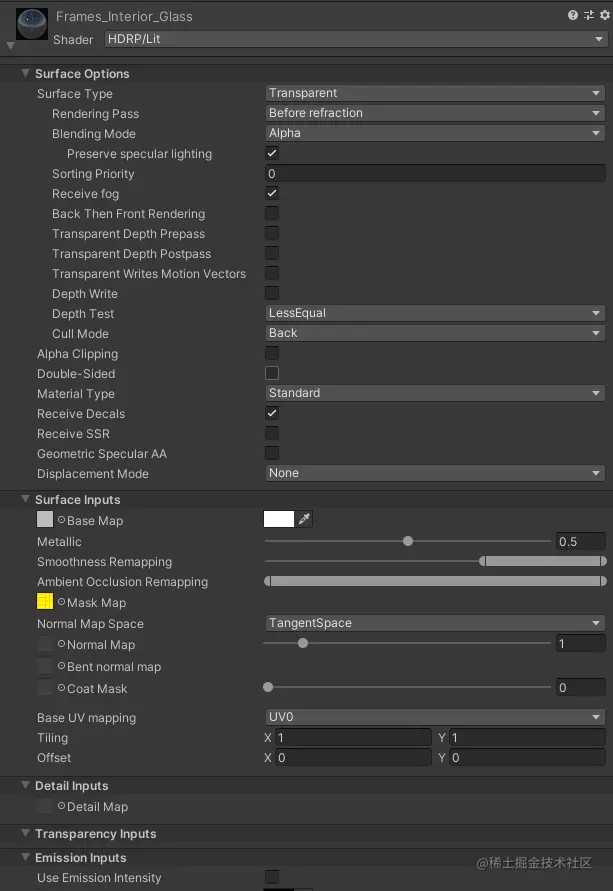Viewport: 613px width, 891px height.
Task: Collapse the Emission Inputs section
Action: coord(26,857)
